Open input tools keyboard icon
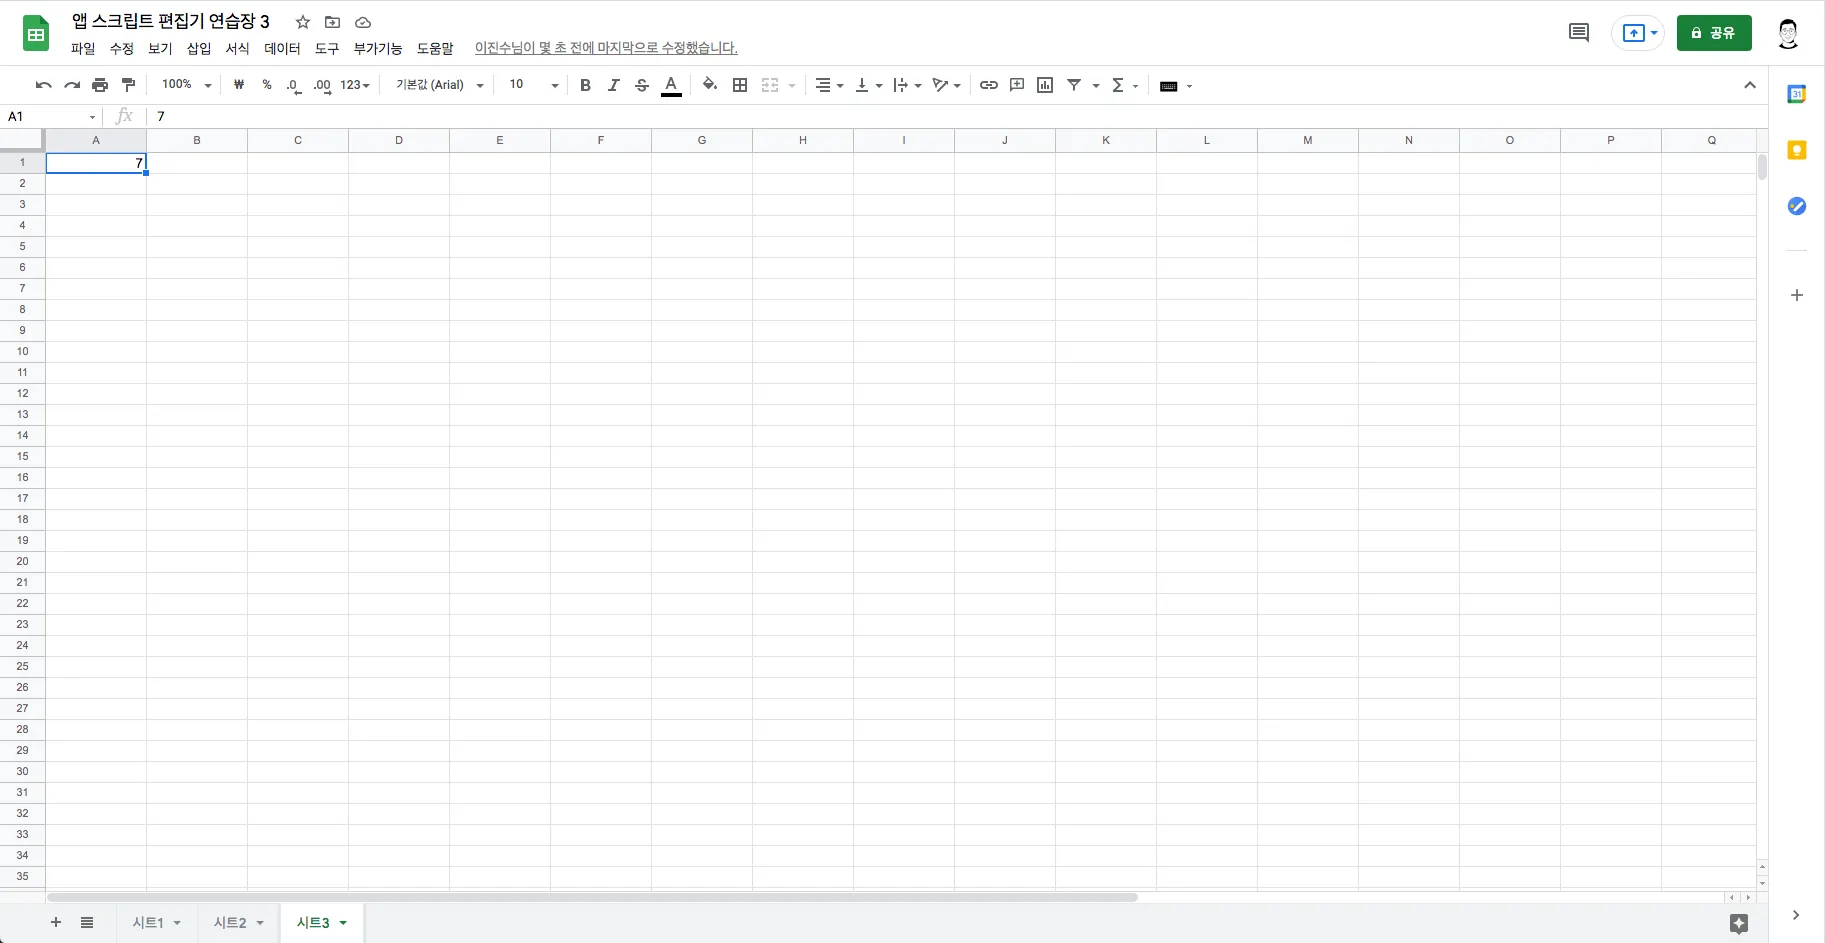Image resolution: width=1825 pixels, height=943 pixels. (1168, 86)
